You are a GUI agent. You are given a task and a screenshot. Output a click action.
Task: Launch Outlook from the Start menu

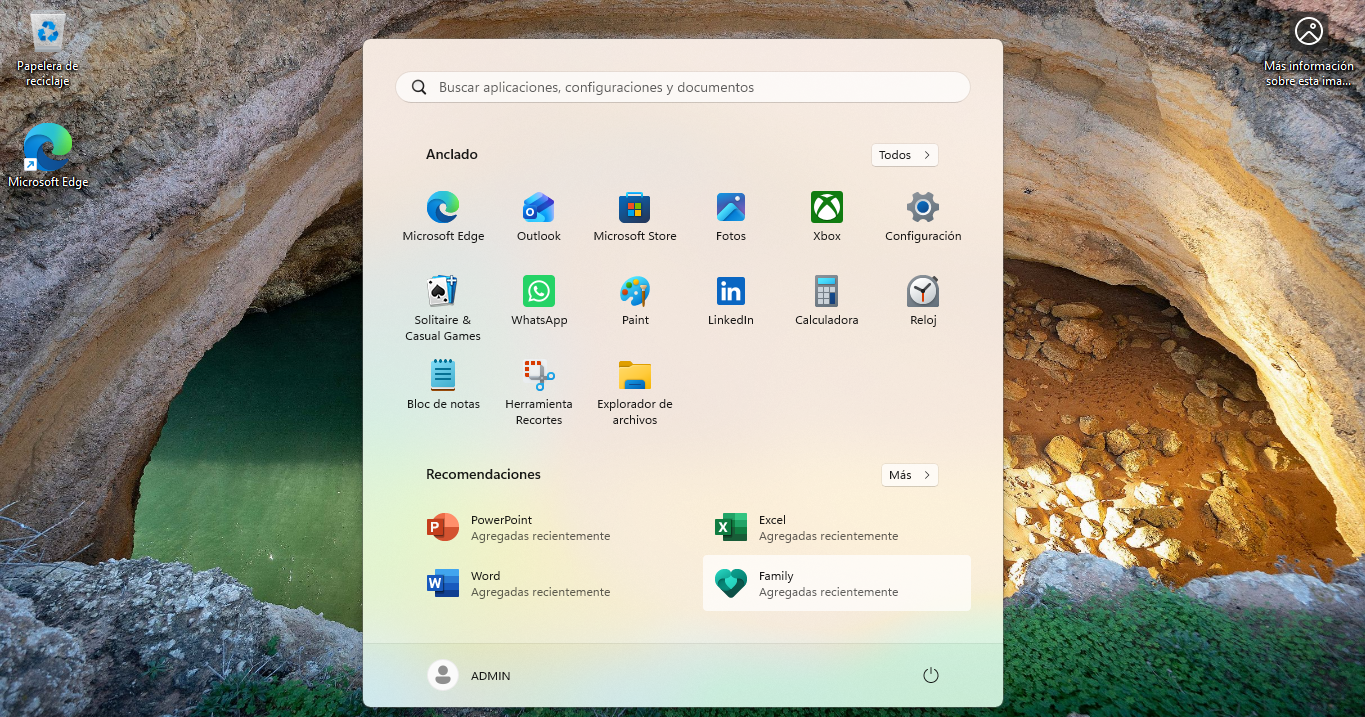pos(539,216)
